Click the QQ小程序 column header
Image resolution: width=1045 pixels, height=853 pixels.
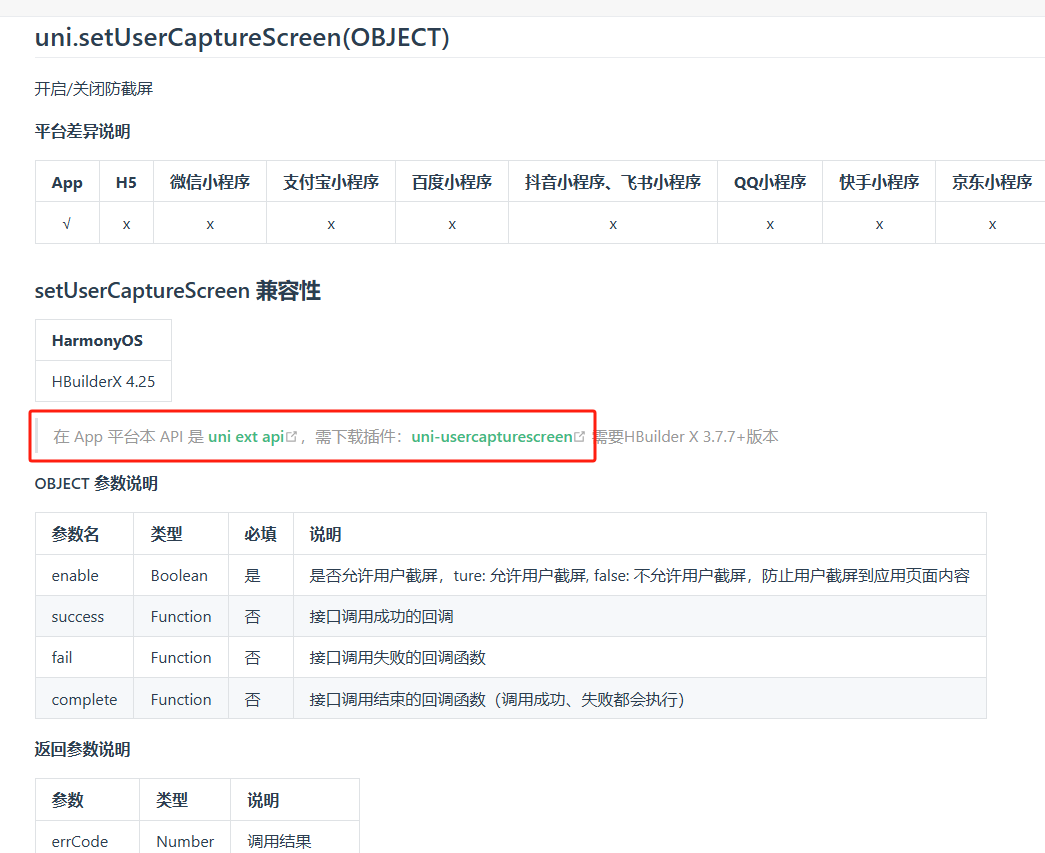(770, 182)
